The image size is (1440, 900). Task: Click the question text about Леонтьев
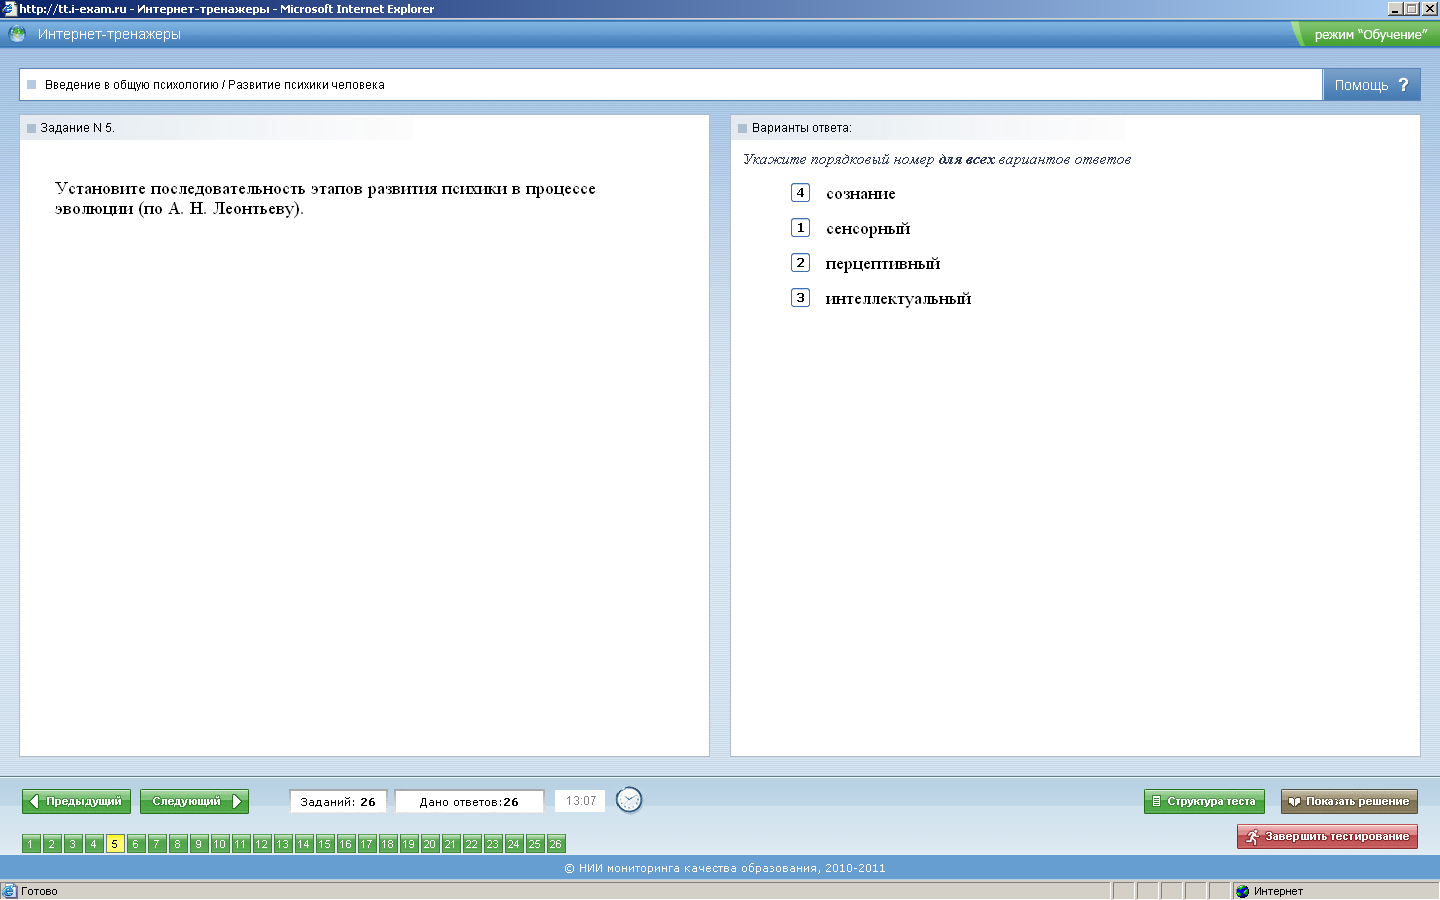(x=325, y=198)
